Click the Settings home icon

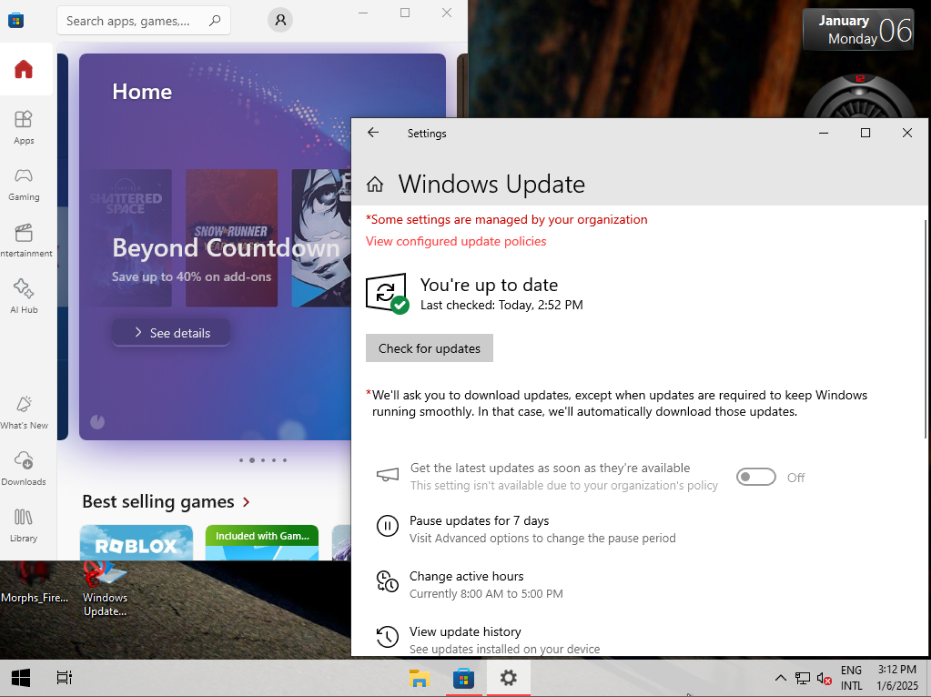375,185
